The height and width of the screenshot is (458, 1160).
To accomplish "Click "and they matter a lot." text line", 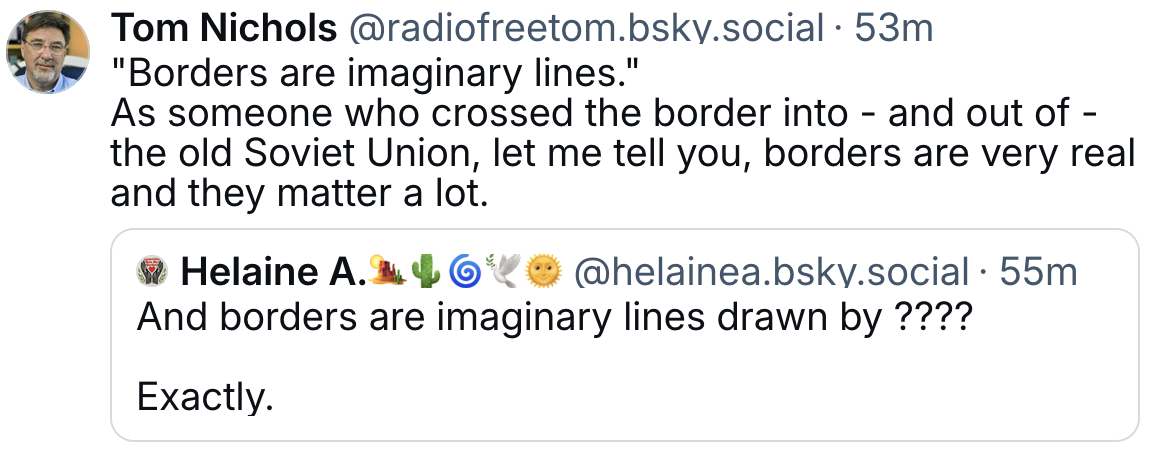I will pyautogui.click(x=300, y=193).
